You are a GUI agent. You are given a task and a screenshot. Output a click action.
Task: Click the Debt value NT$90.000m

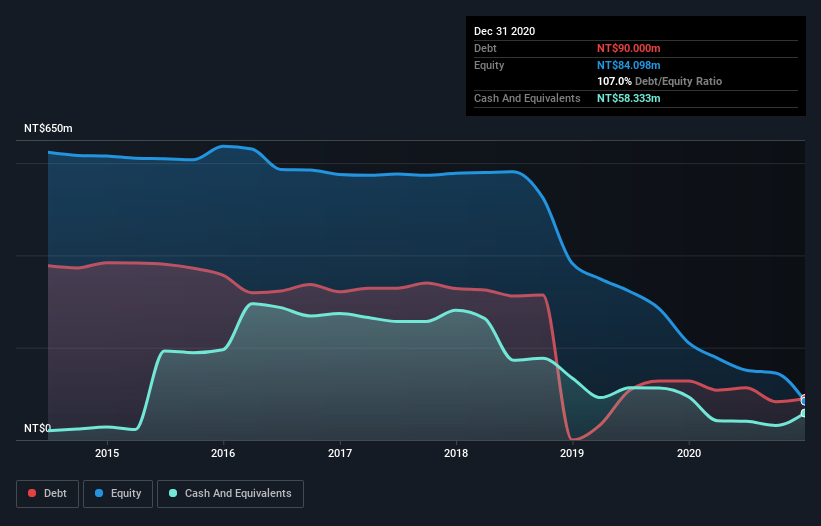[x=628, y=48]
